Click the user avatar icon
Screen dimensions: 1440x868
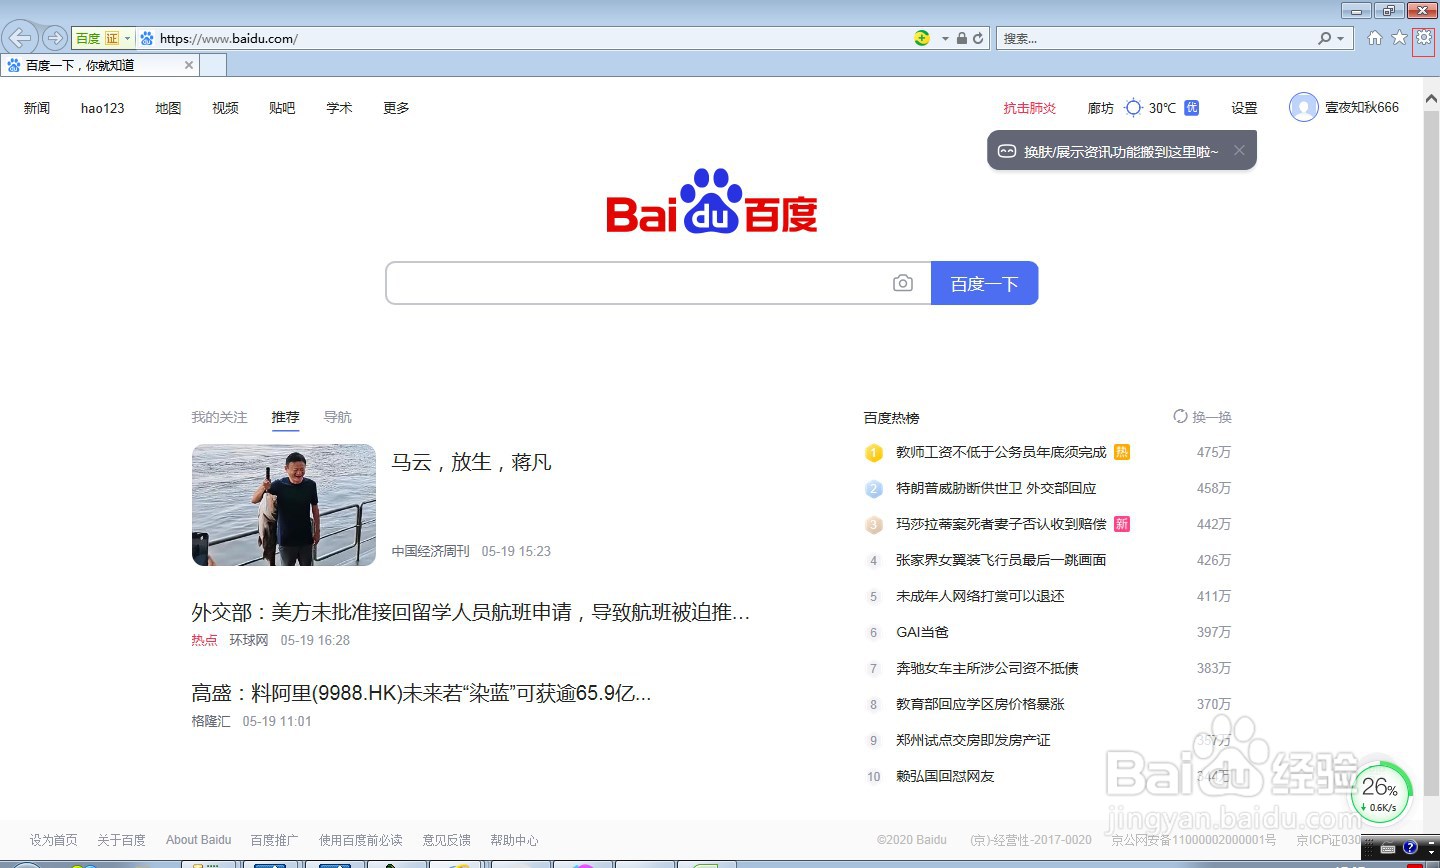point(1304,107)
